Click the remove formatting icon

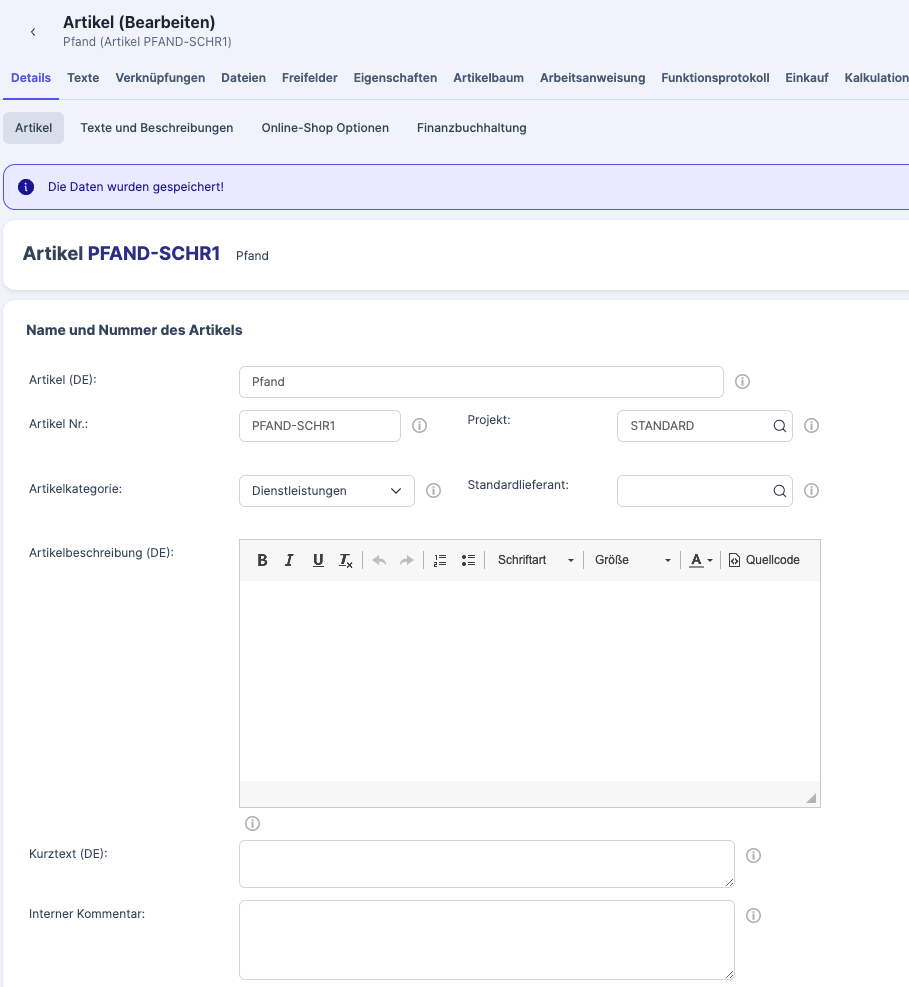(x=346, y=560)
